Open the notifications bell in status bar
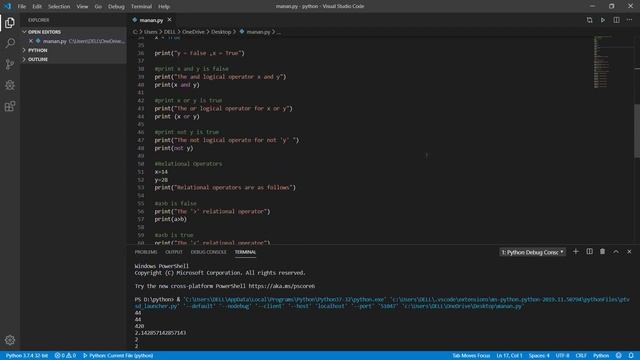The image size is (640, 360). (631, 356)
